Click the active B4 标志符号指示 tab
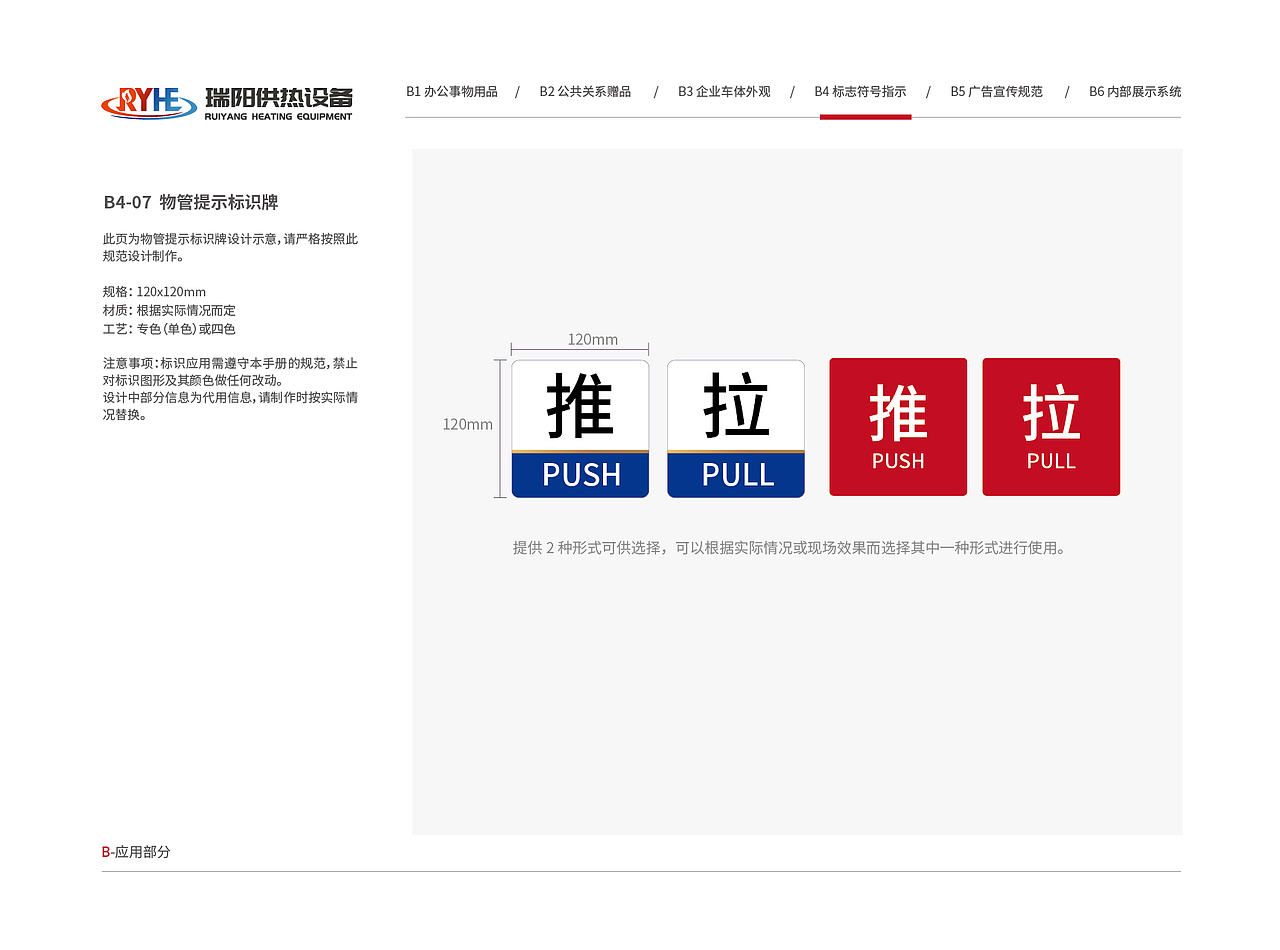 [862, 91]
